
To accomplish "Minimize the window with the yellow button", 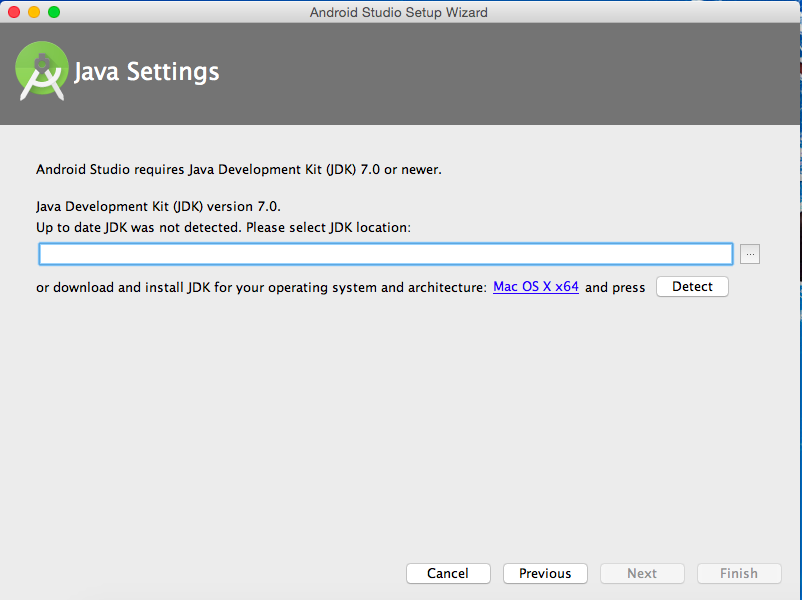I will [34, 12].
